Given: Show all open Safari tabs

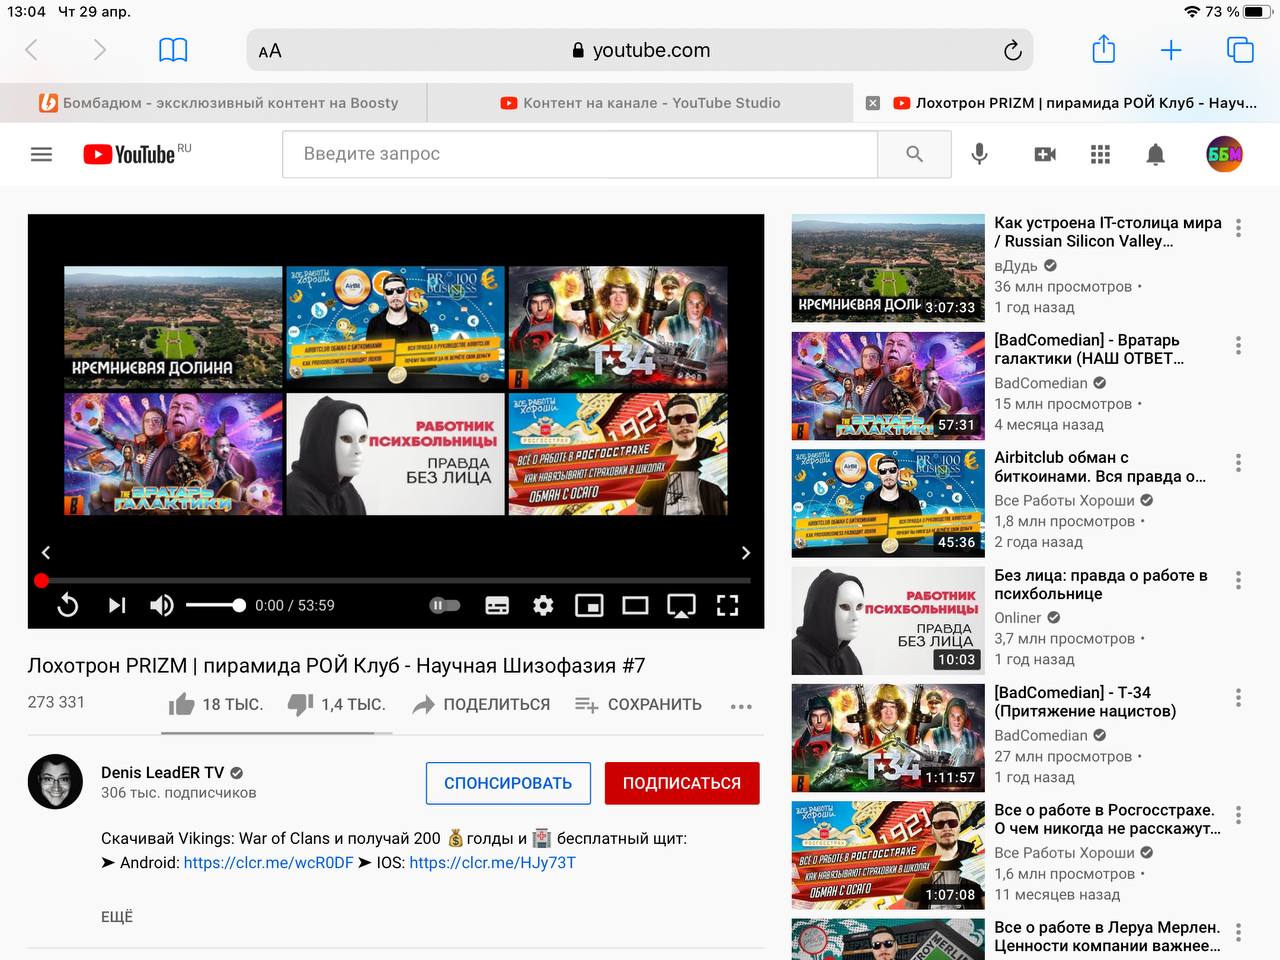Looking at the screenshot, I should (x=1240, y=50).
